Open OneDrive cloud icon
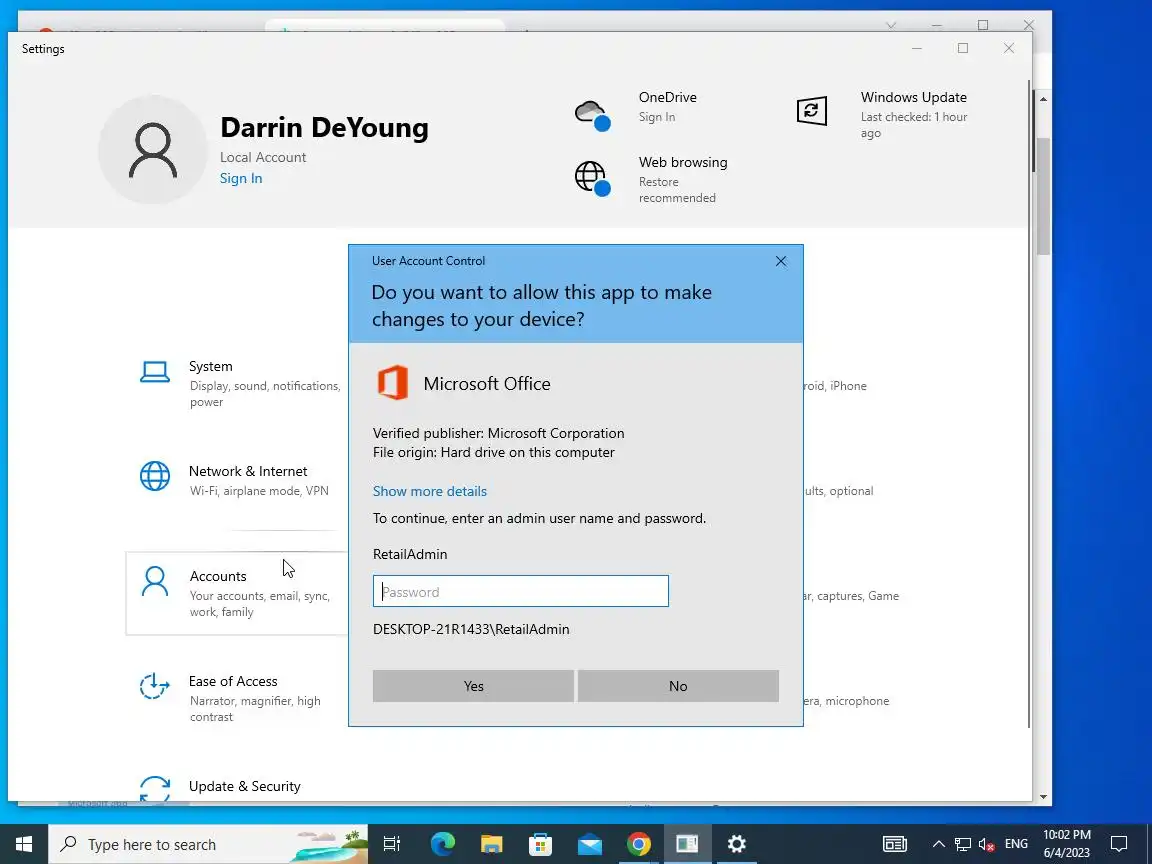1152x864 pixels. coord(592,115)
